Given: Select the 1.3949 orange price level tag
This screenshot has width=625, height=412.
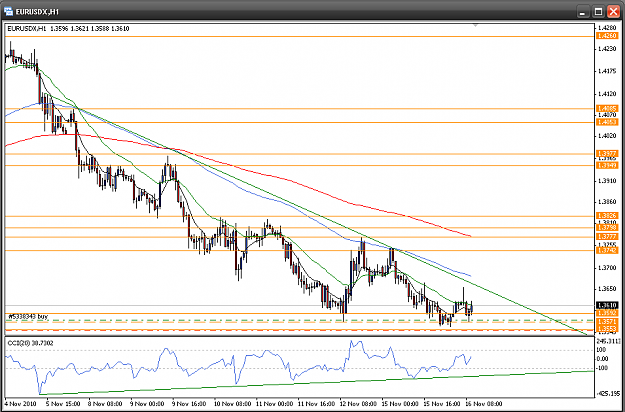Looking at the screenshot, I should pyautogui.click(x=607, y=165).
